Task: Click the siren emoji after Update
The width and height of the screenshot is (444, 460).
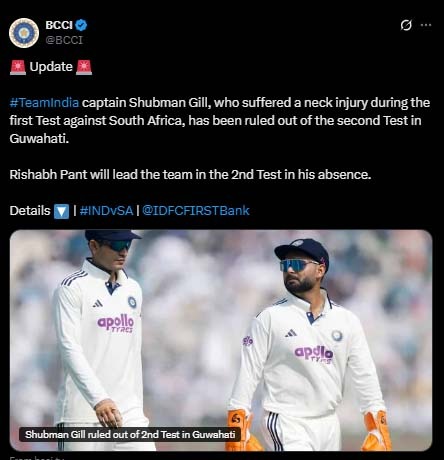Action: tap(84, 67)
